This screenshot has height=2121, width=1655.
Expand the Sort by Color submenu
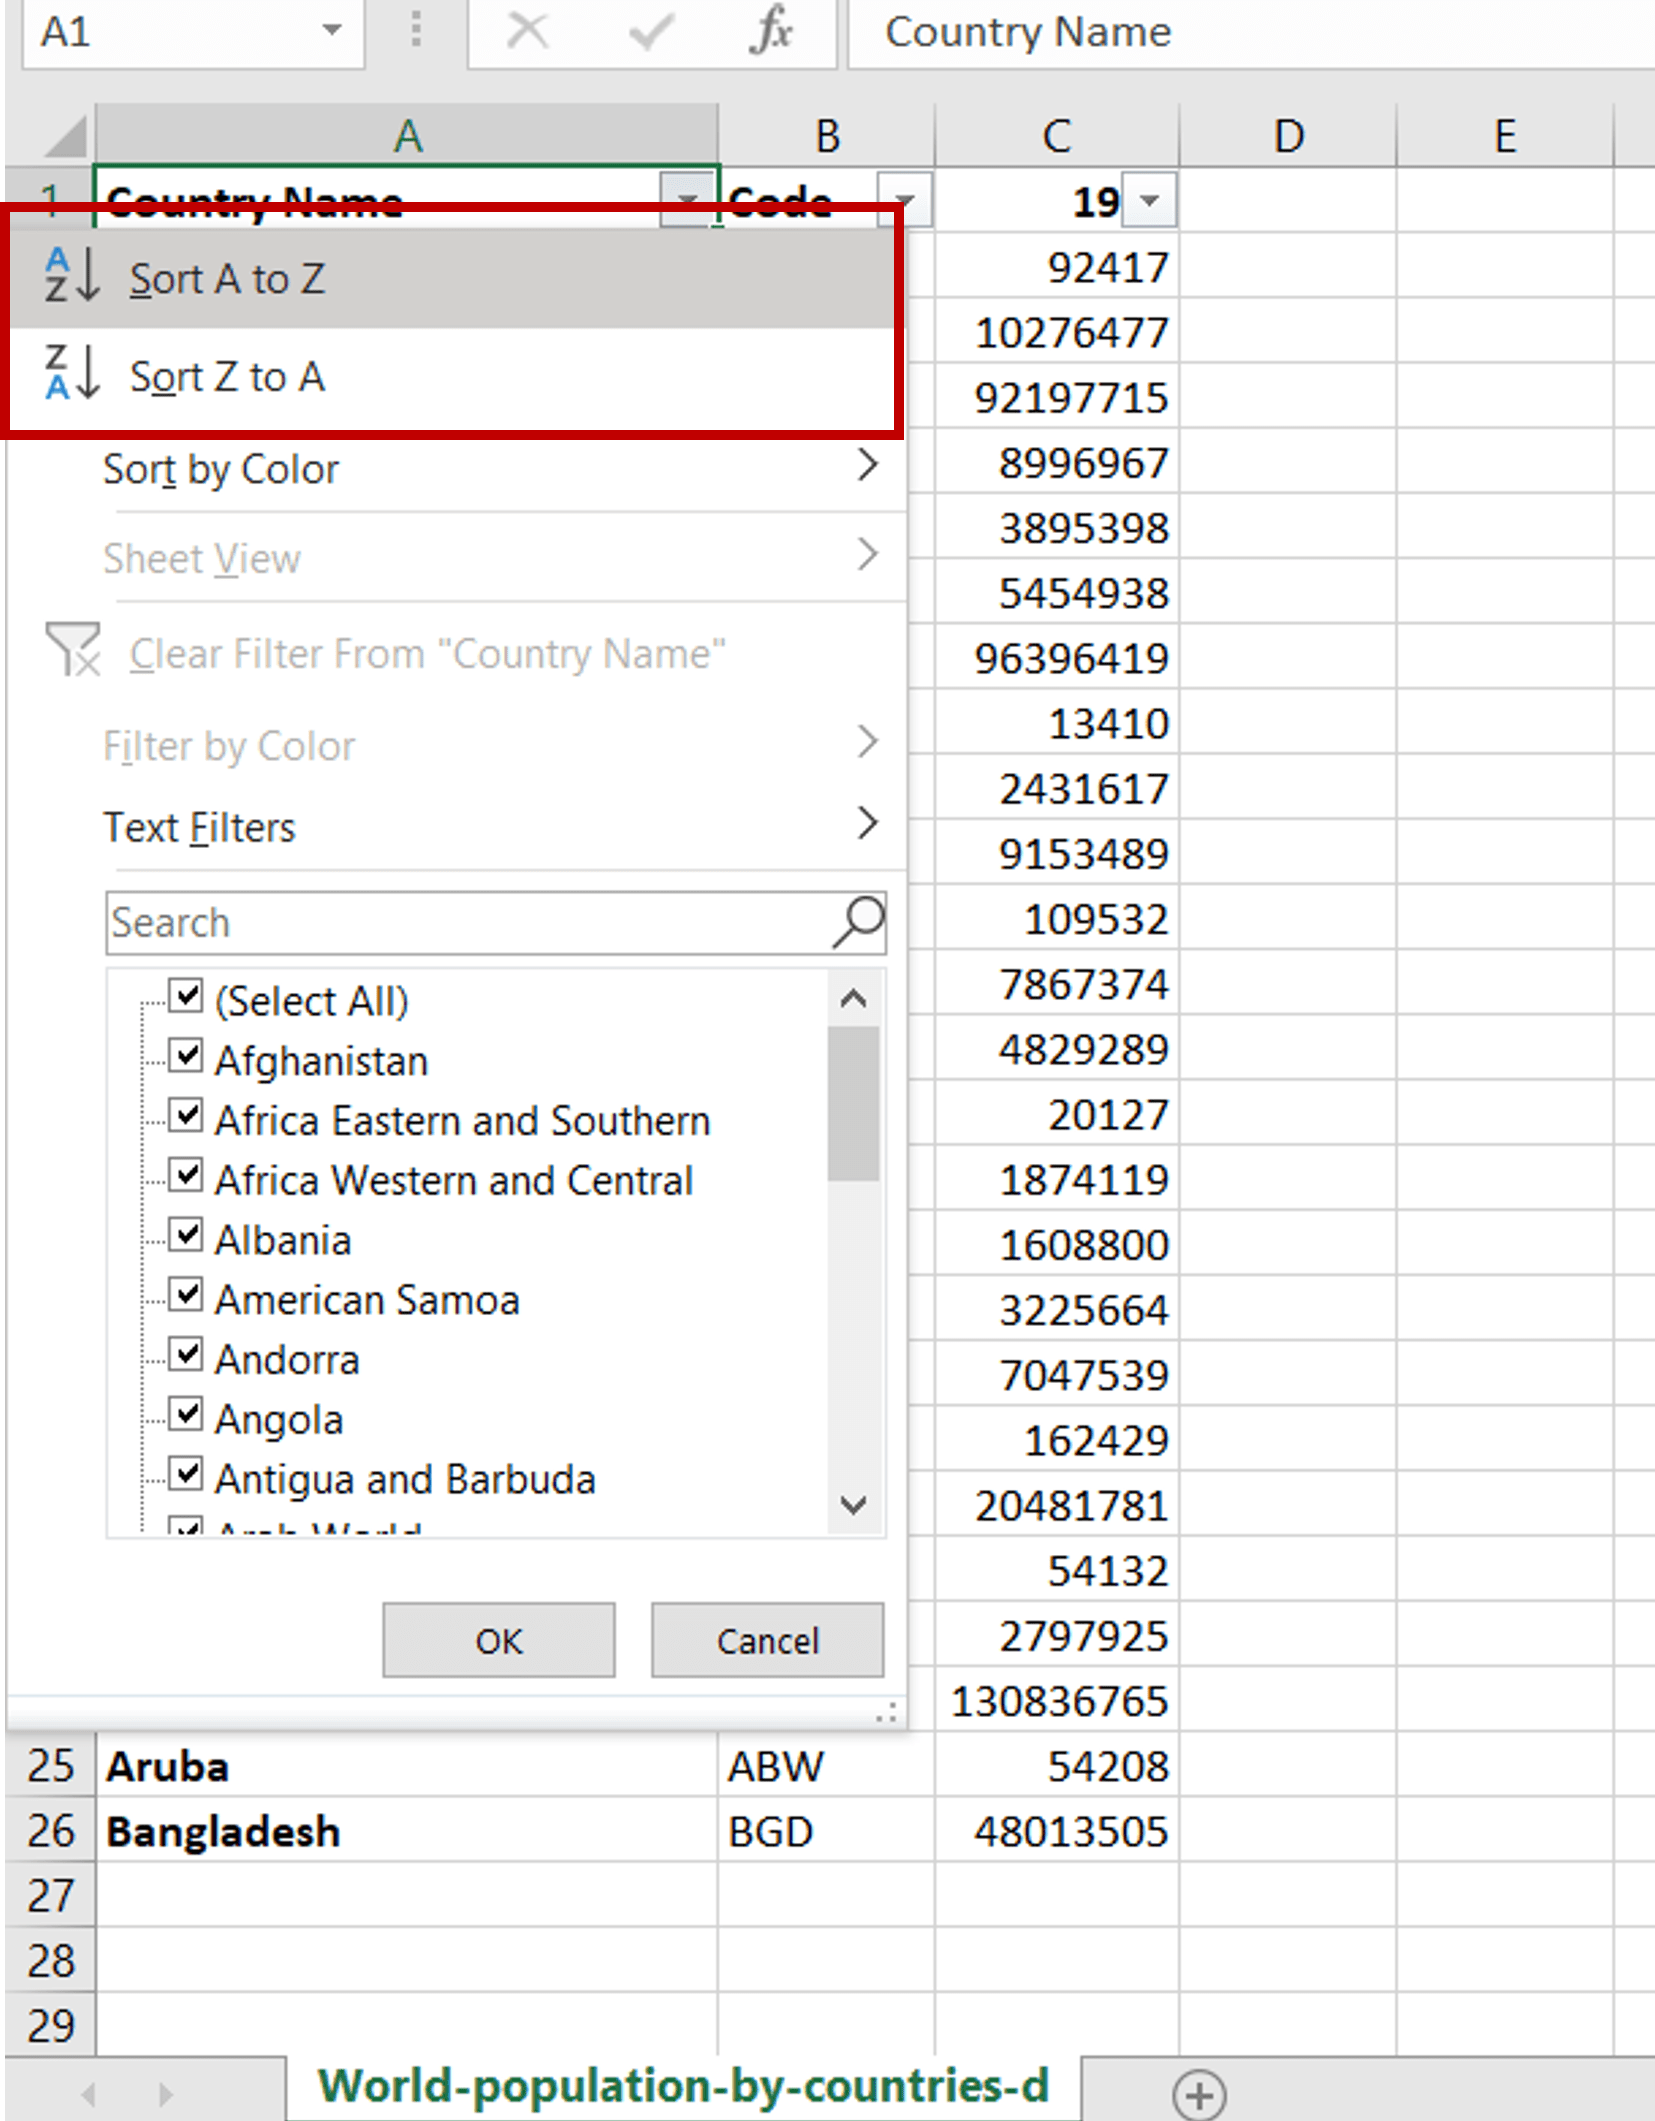pyautogui.click(x=221, y=467)
